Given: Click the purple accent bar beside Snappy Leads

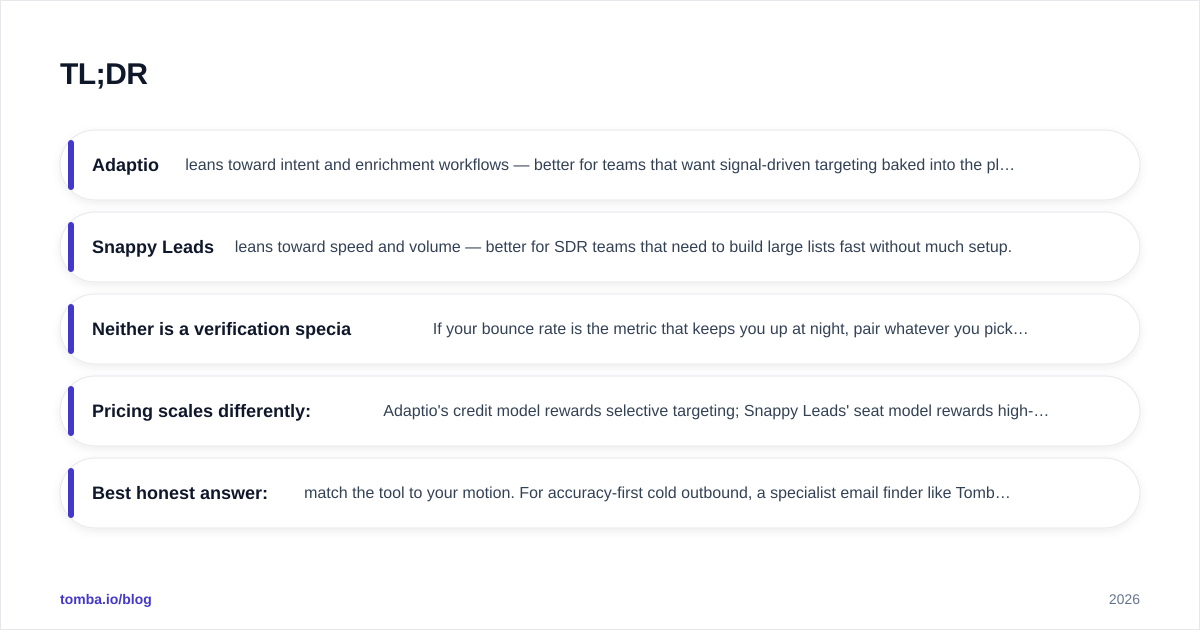Looking at the screenshot, I should (71, 247).
